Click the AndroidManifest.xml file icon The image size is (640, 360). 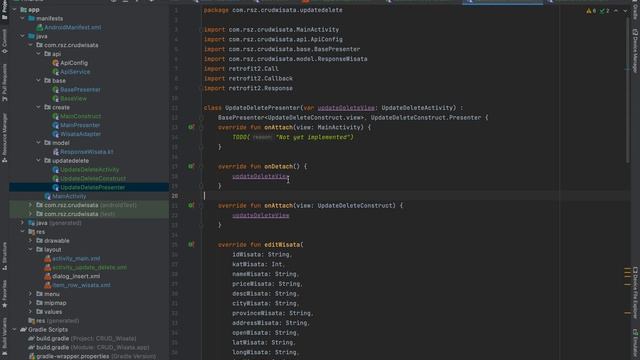[40, 27]
